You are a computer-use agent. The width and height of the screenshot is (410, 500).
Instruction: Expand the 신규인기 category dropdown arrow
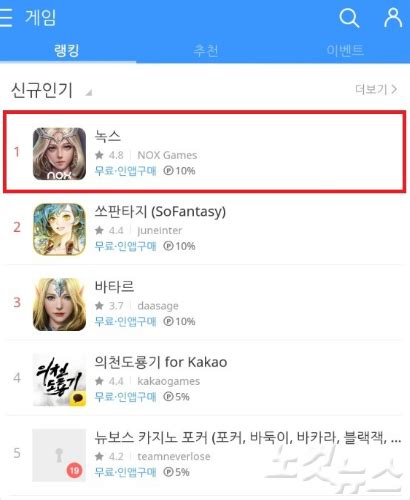click(88, 93)
